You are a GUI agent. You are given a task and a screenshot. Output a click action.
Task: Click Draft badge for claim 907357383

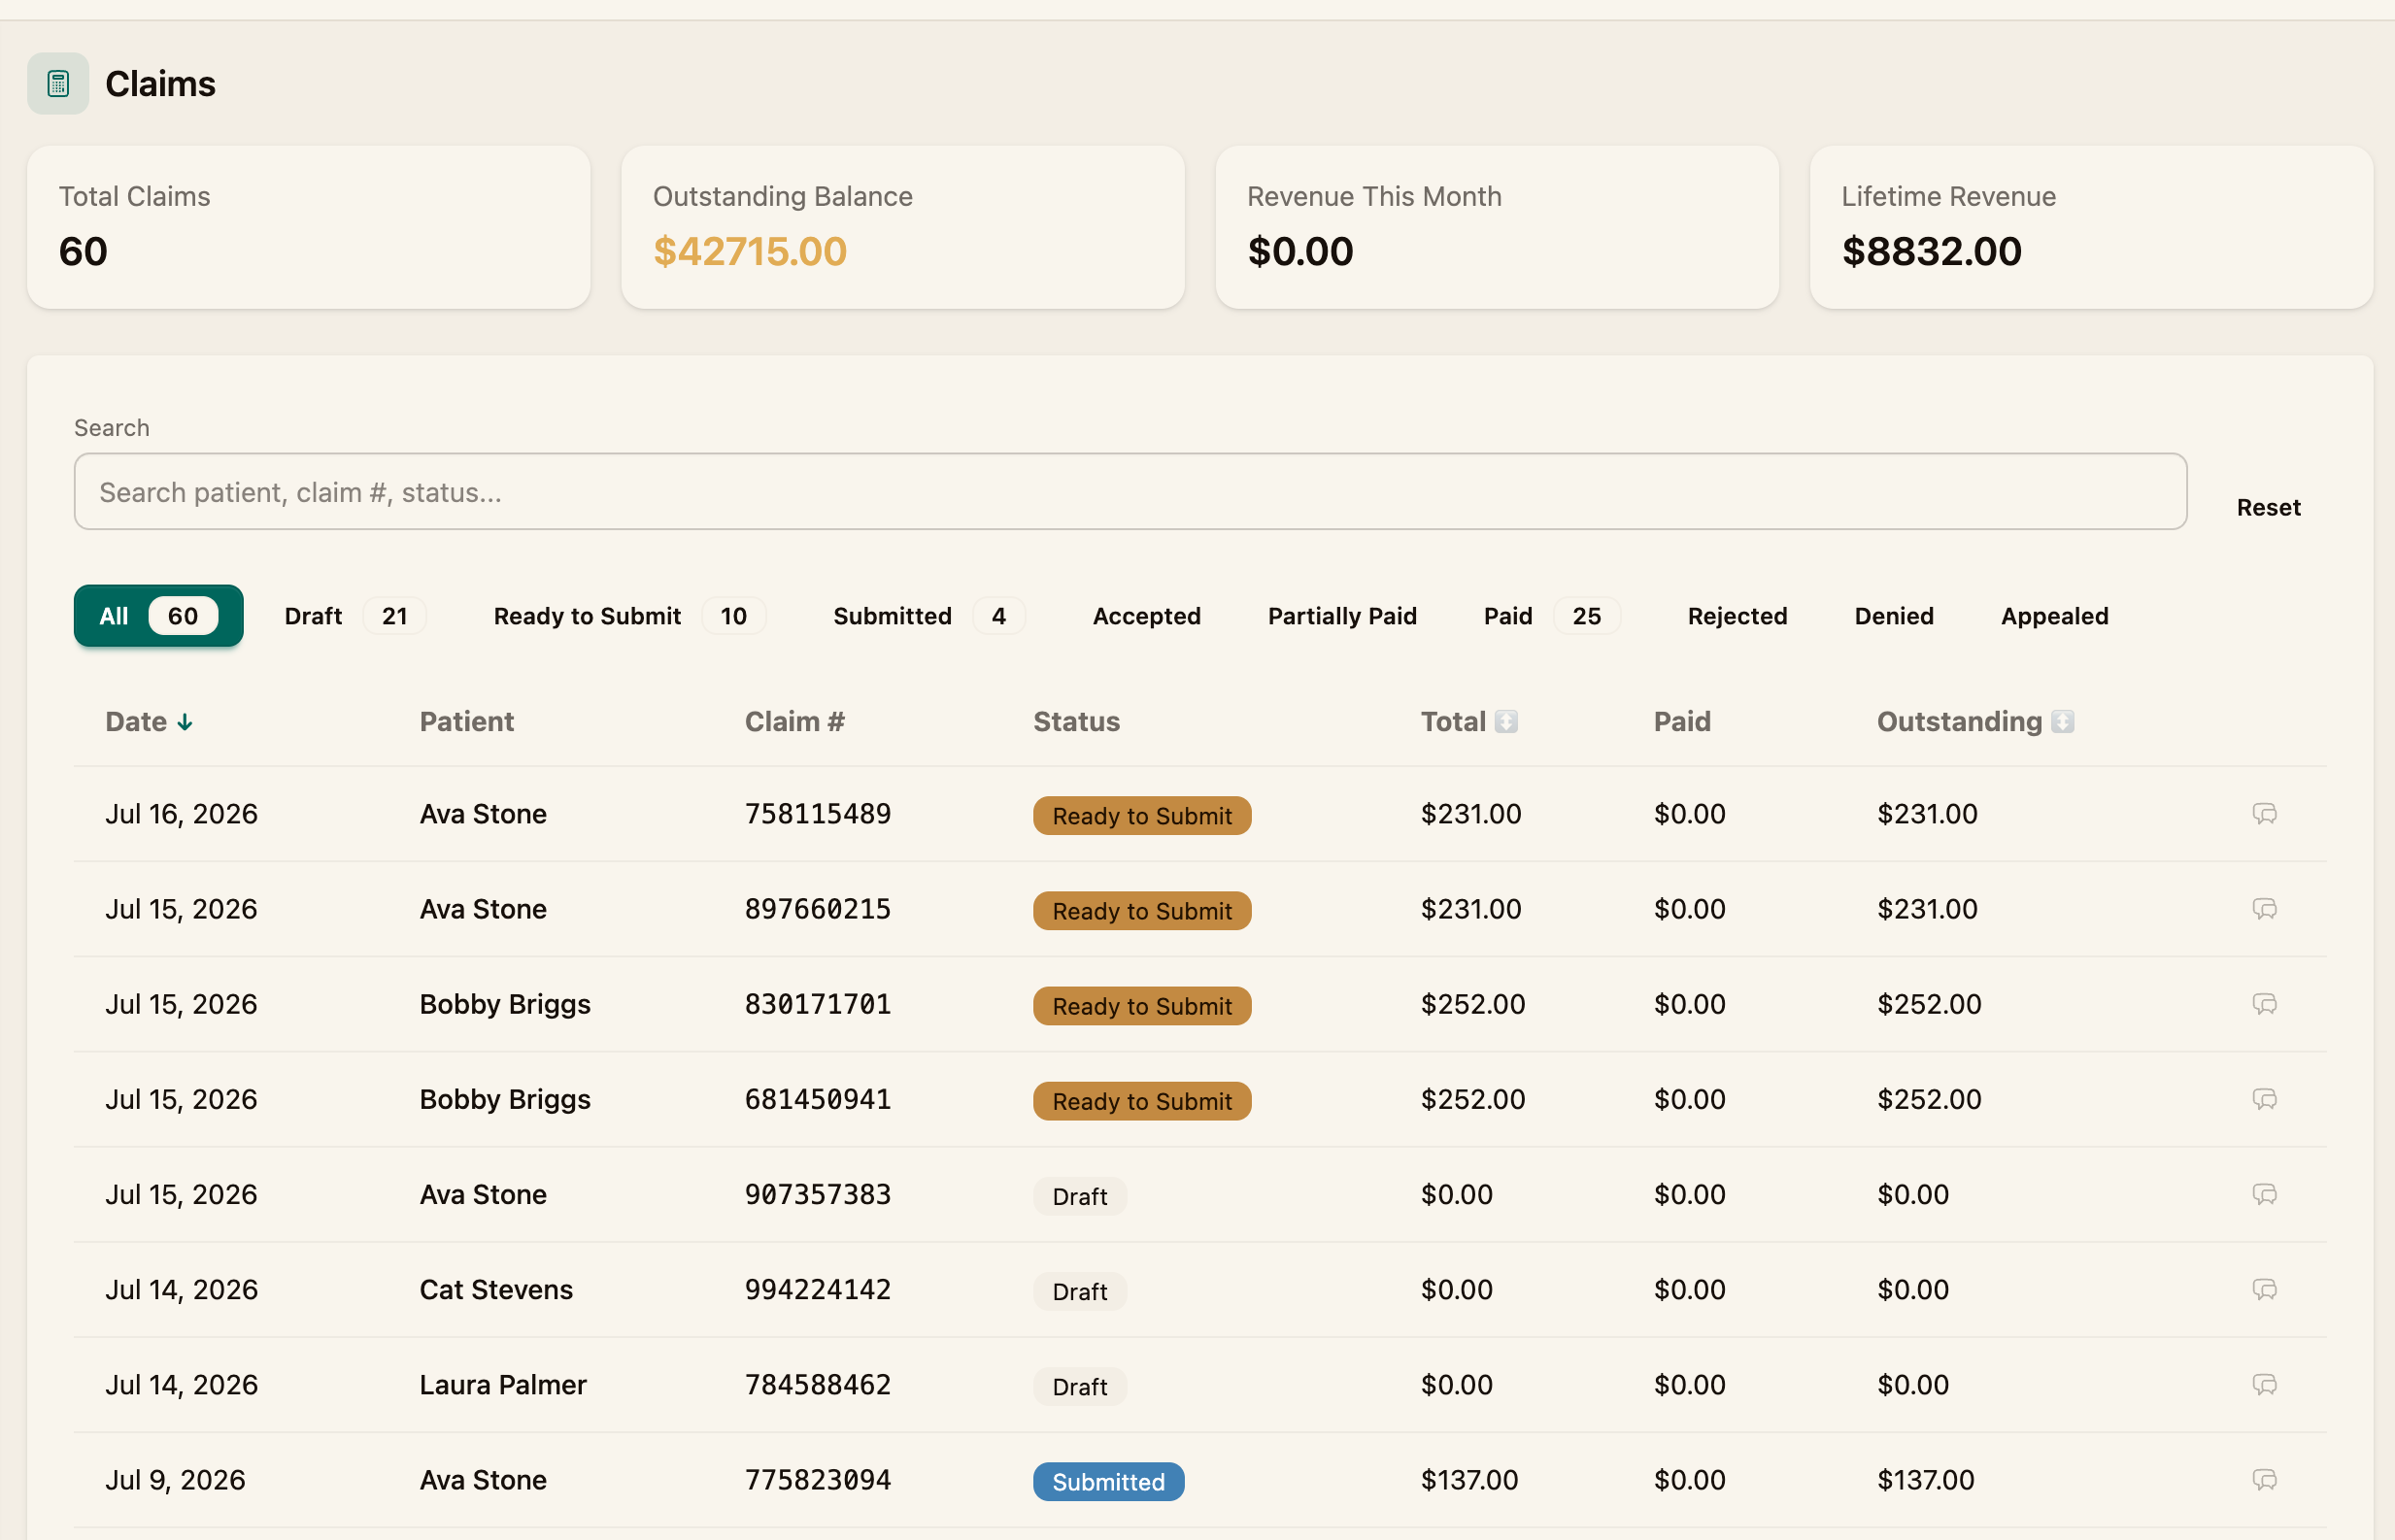tap(1079, 1196)
